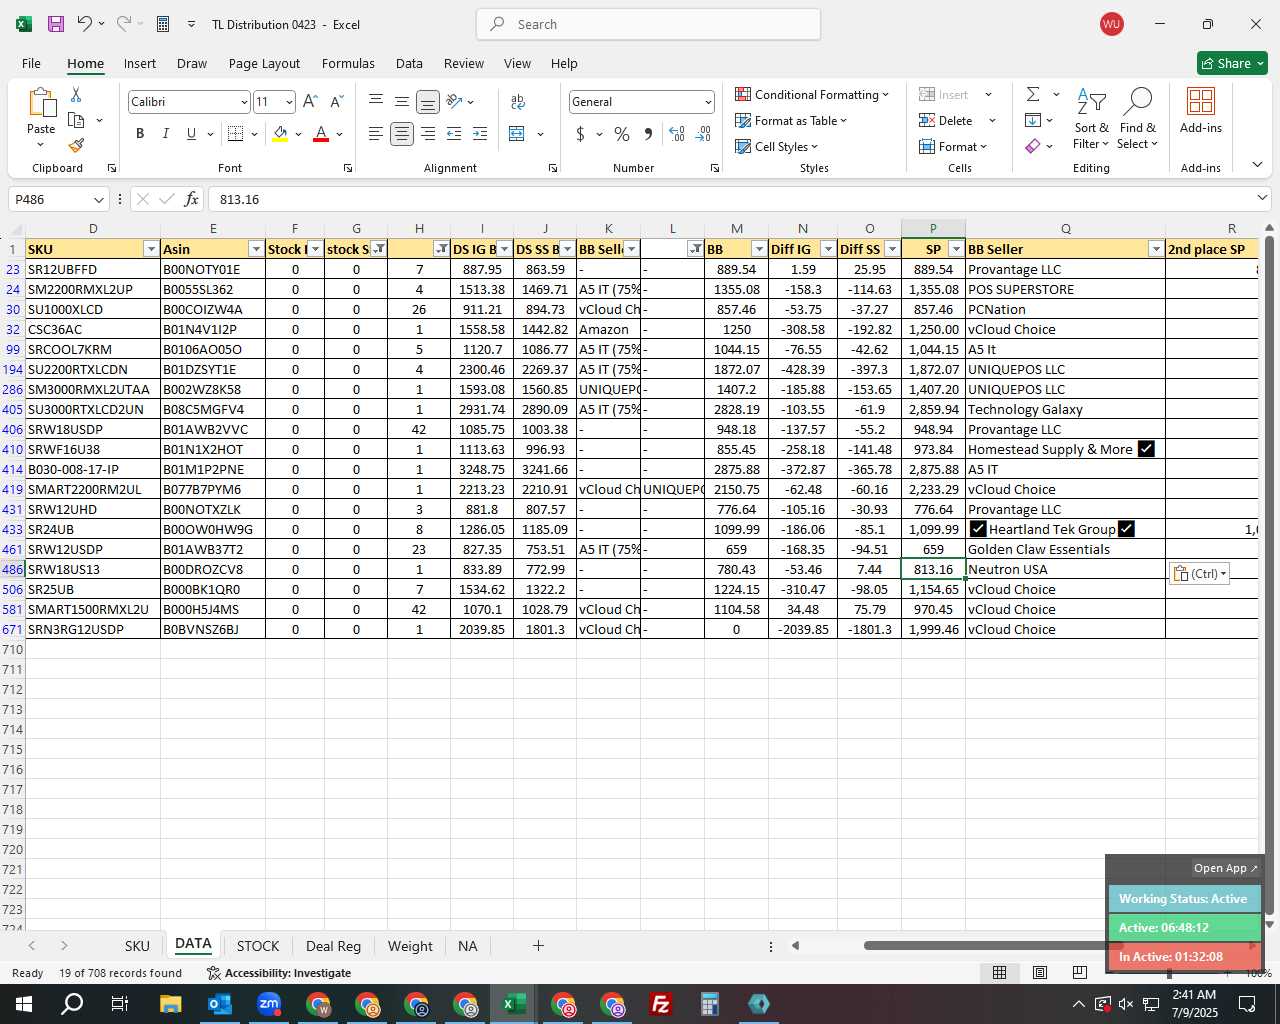Image resolution: width=1280 pixels, height=1024 pixels.
Task: Open the Add-ins button
Action: 1201,110
